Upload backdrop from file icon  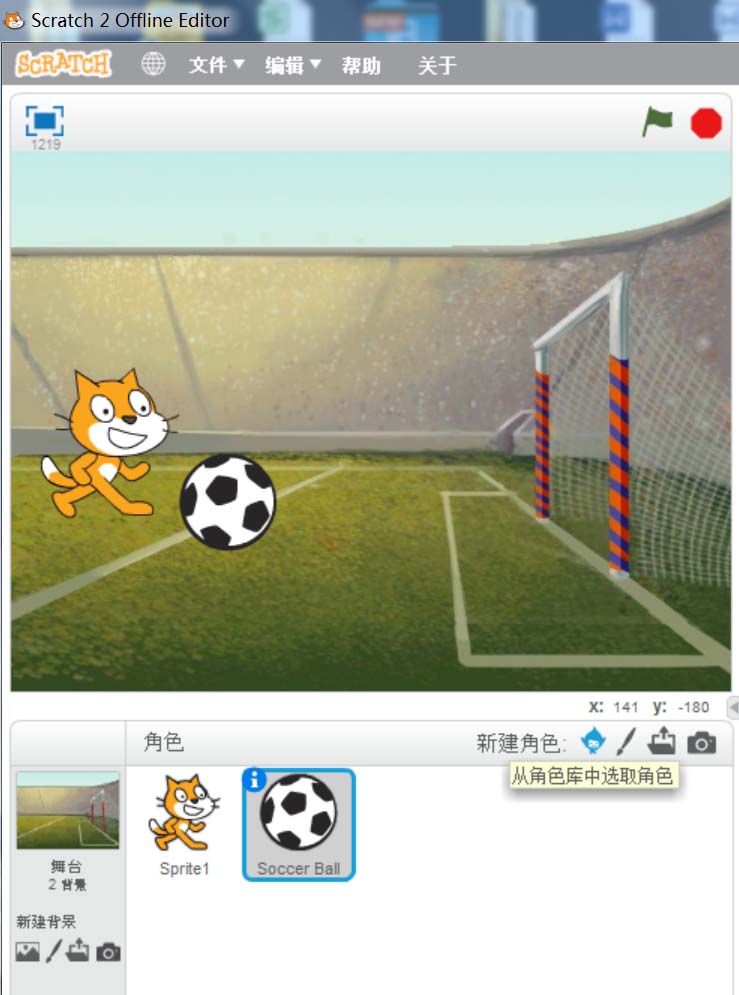[77, 950]
